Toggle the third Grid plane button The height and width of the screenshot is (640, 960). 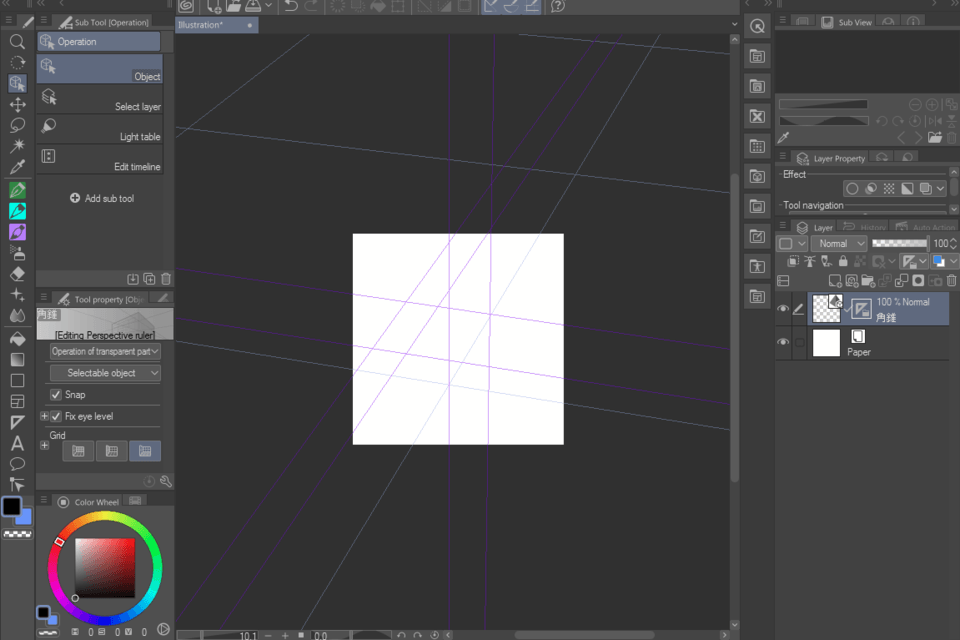(x=145, y=451)
